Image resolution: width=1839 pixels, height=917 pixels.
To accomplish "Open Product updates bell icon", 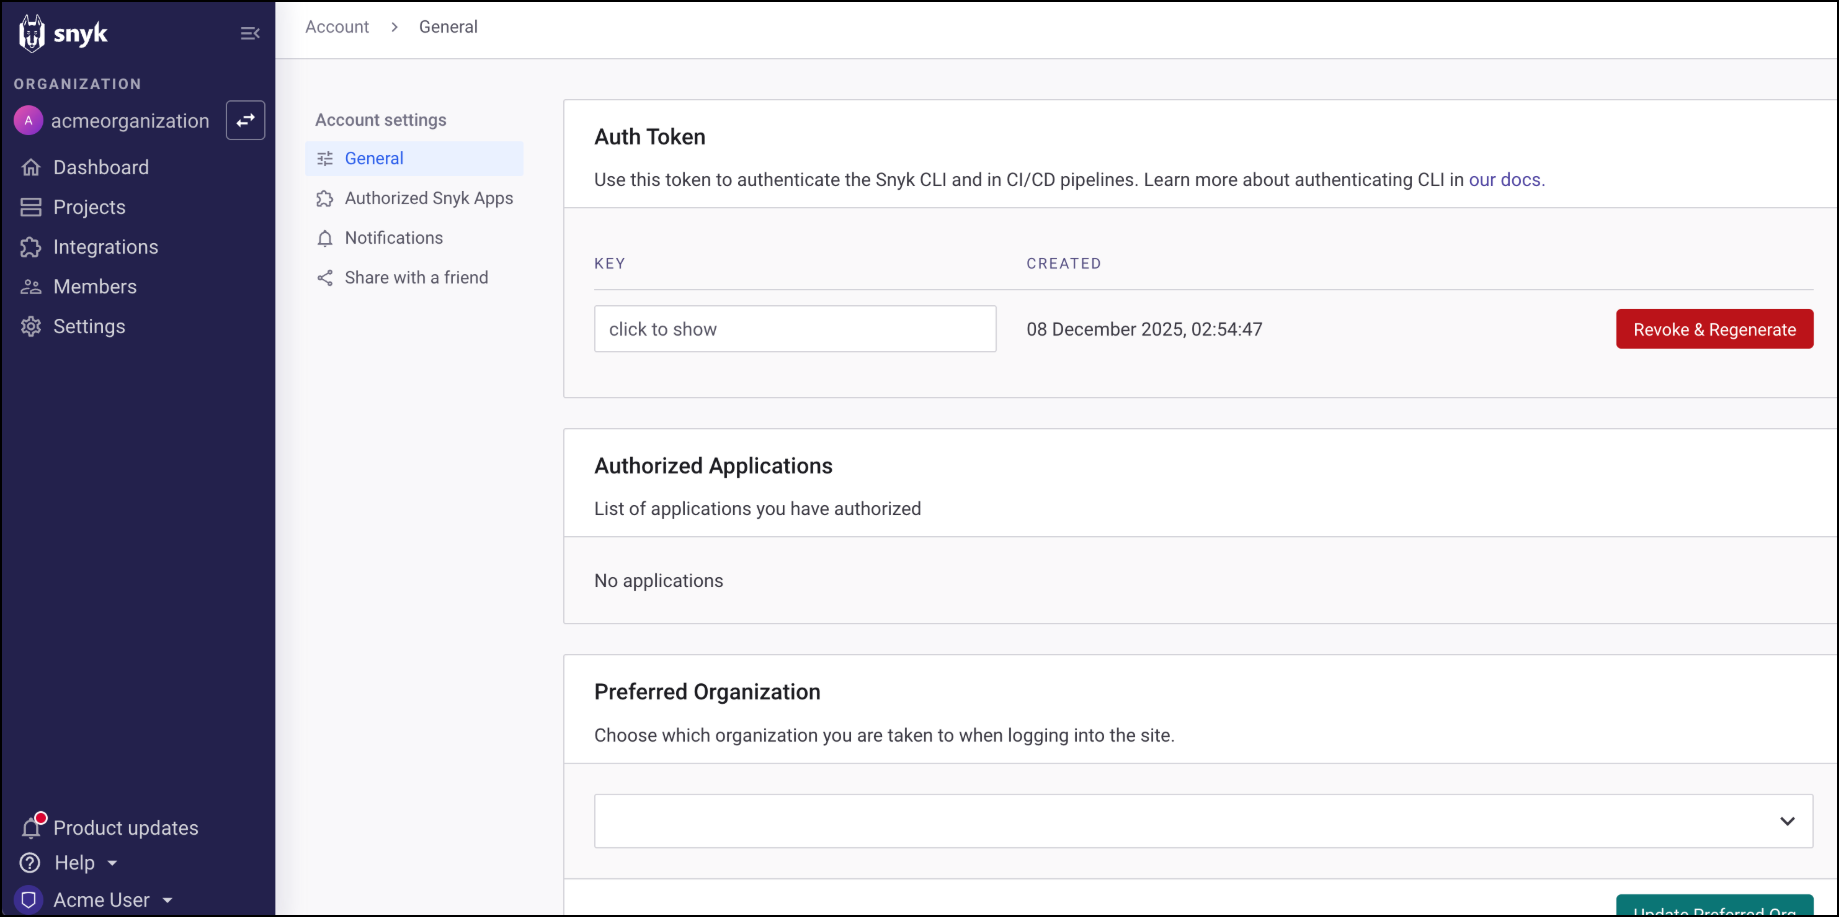I will [x=32, y=827].
